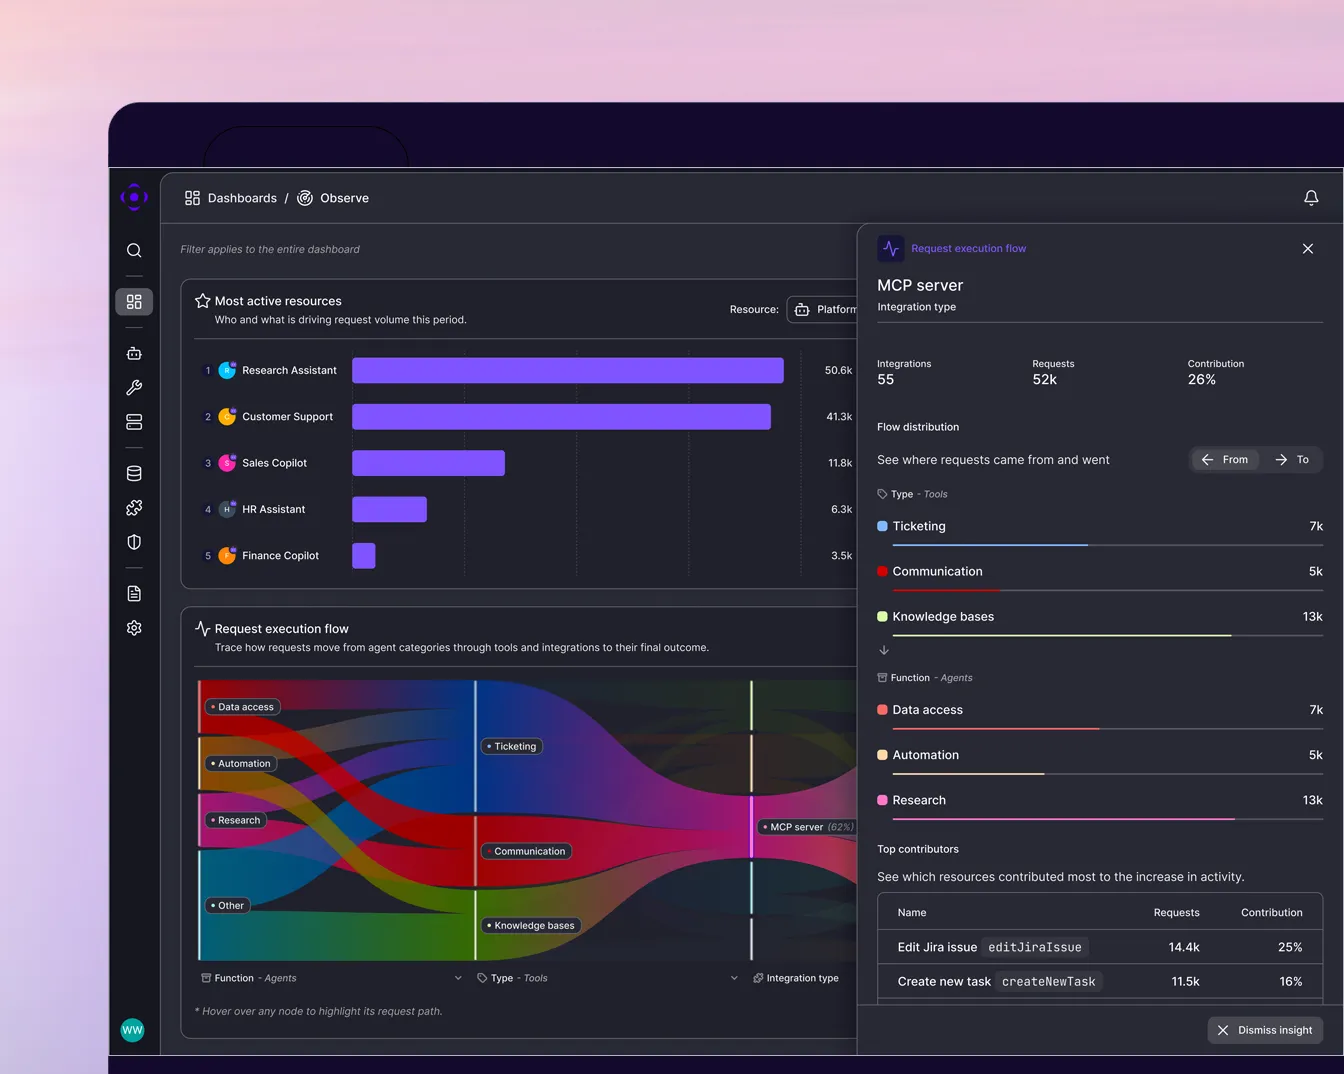This screenshot has width=1344, height=1074.
Task: Open the database cylinder icon in the sidebar
Action: click(x=134, y=474)
